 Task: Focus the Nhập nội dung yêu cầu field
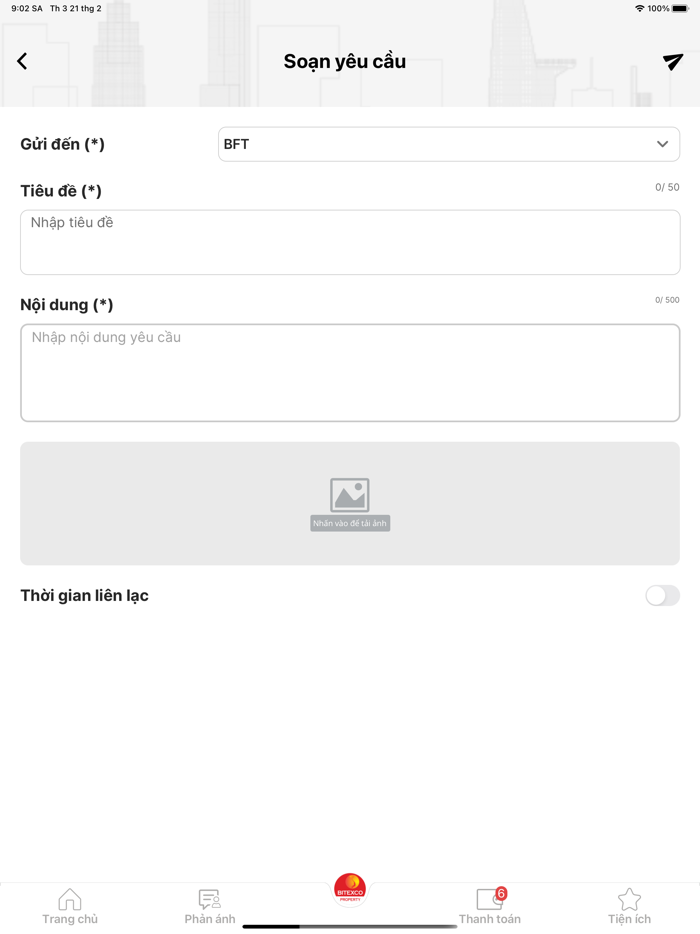(x=350, y=372)
